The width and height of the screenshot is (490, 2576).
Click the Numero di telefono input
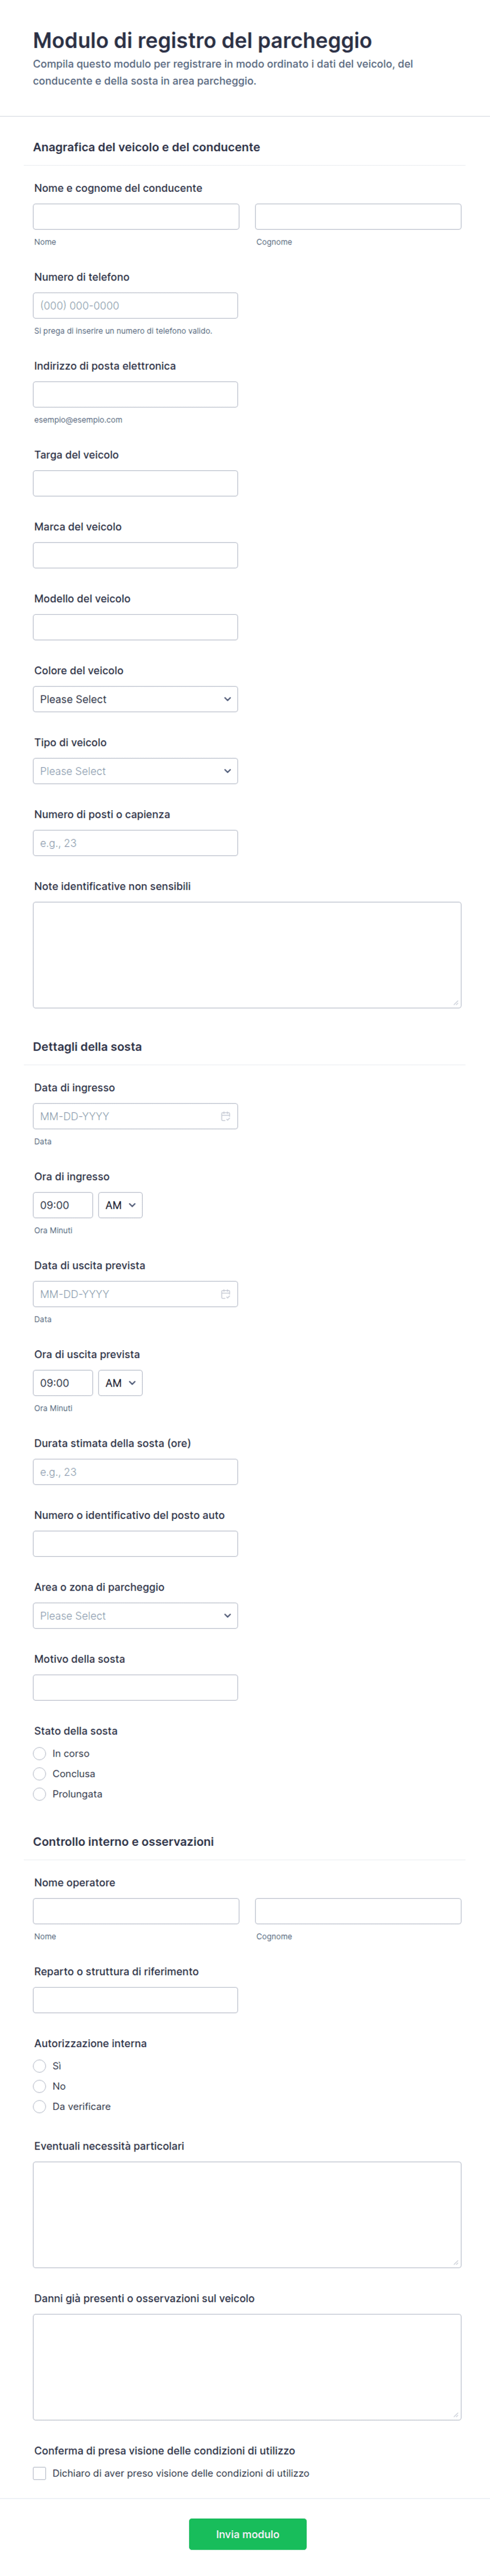pyautogui.click(x=135, y=305)
